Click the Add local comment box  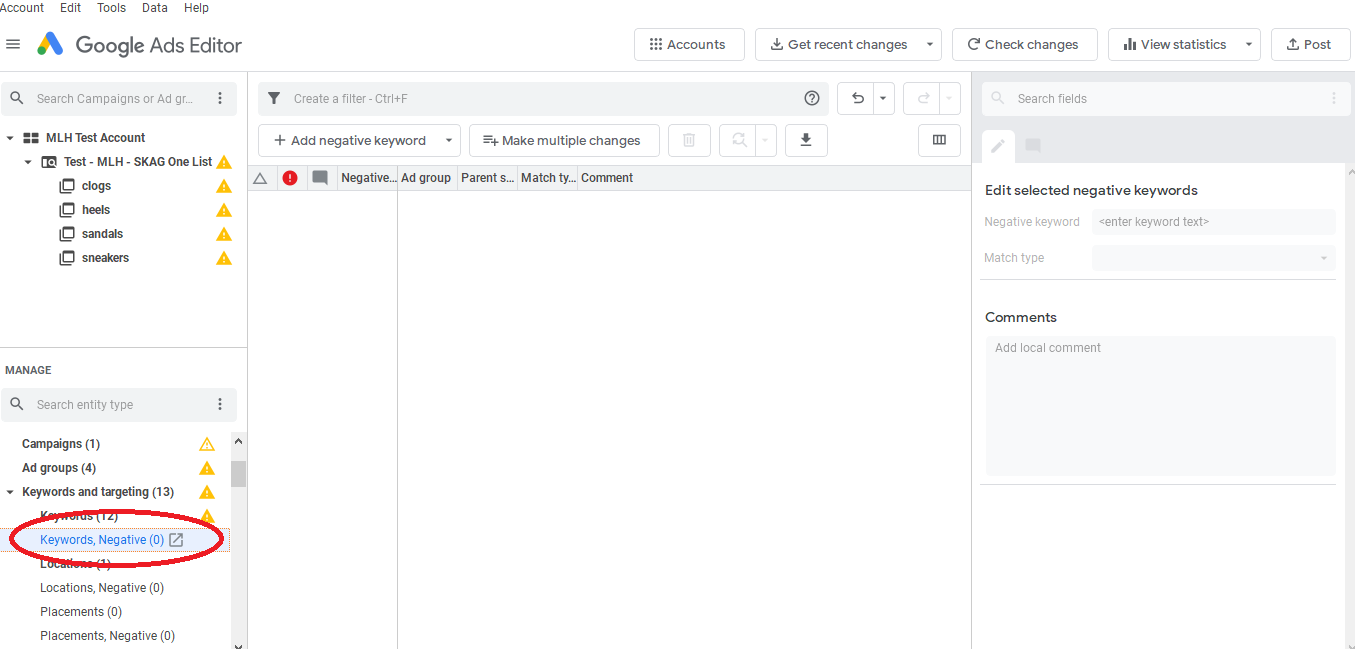(x=1160, y=406)
